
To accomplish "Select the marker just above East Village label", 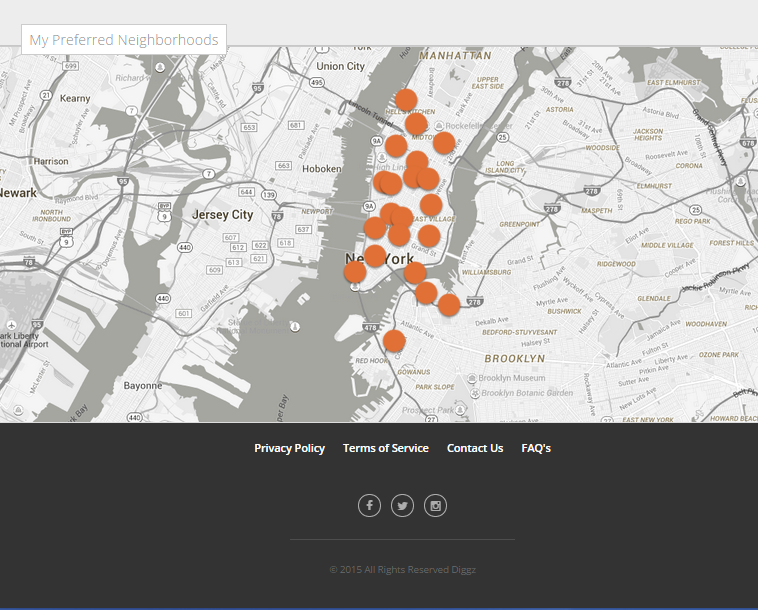I will (431, 205).
